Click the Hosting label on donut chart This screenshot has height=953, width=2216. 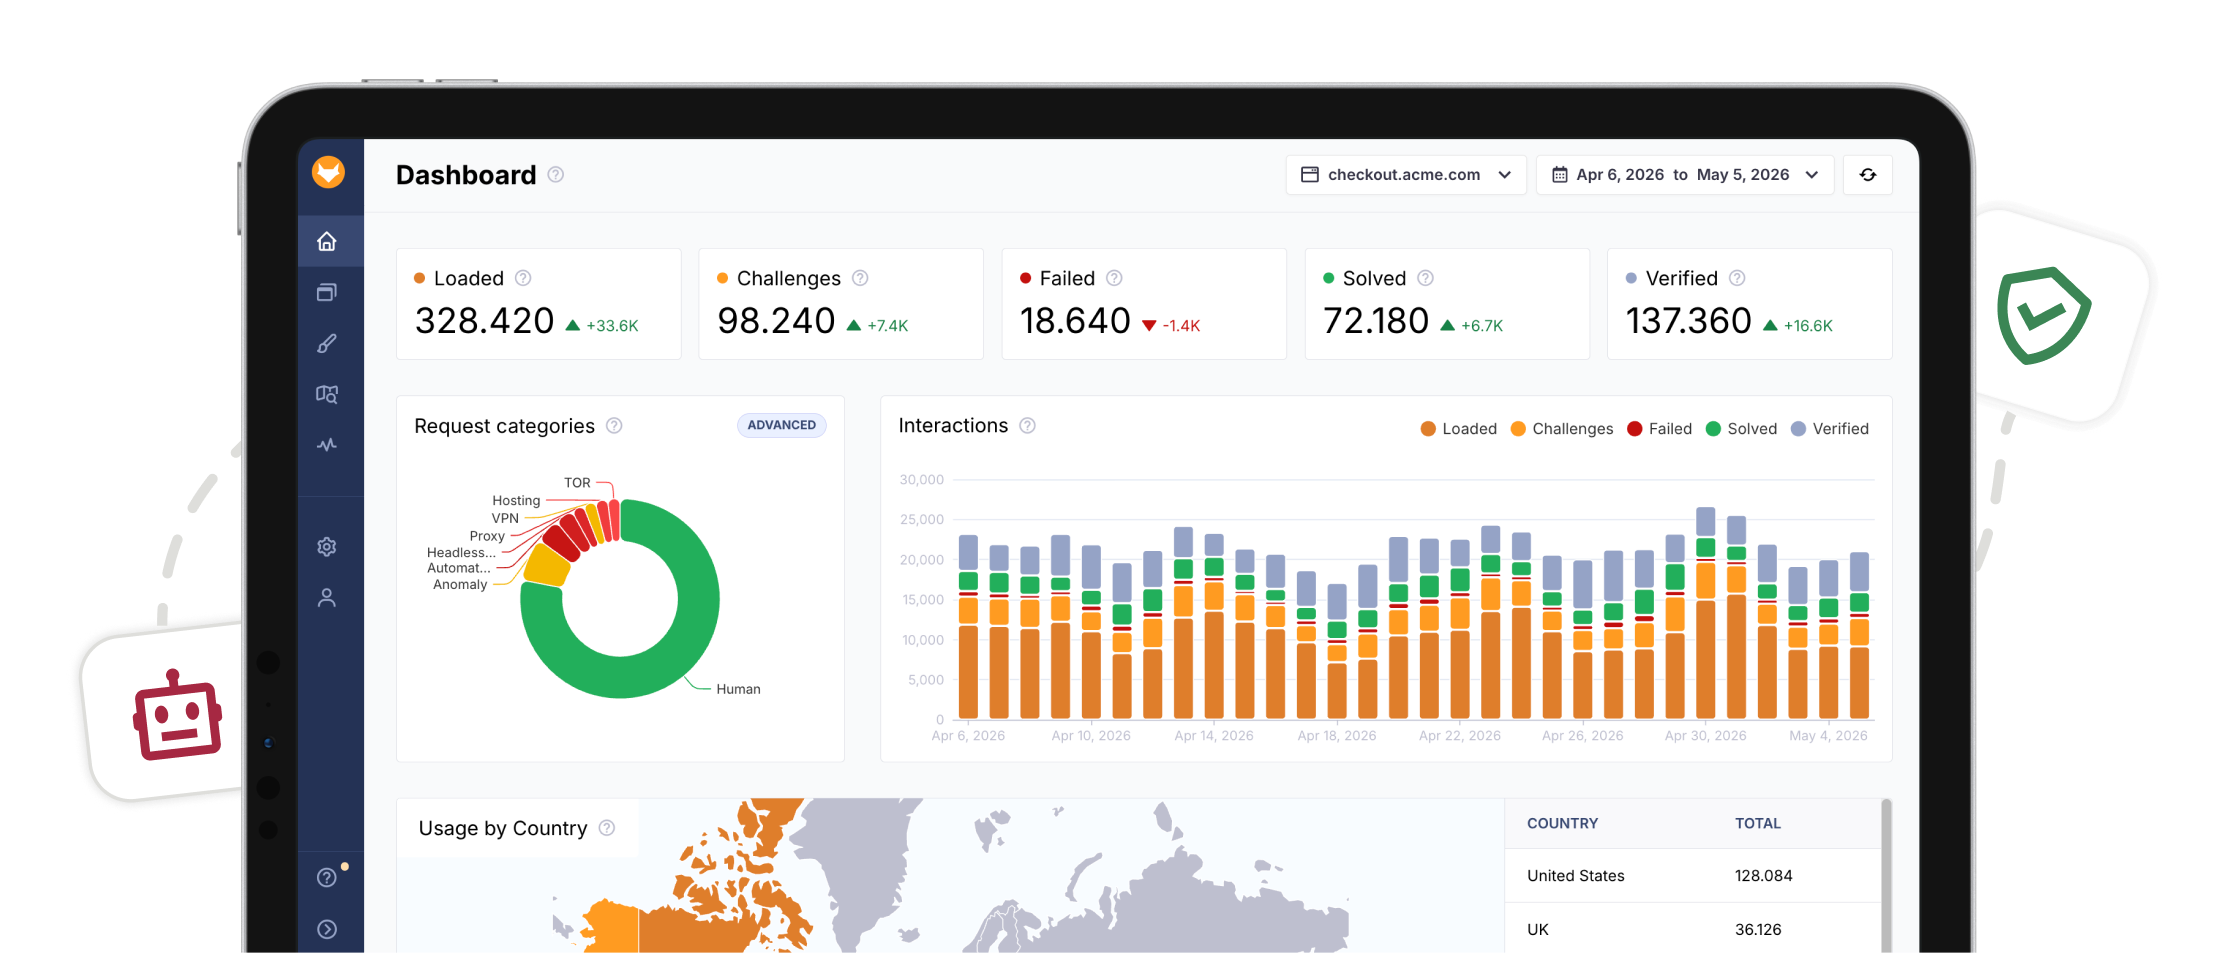[516, 500]
